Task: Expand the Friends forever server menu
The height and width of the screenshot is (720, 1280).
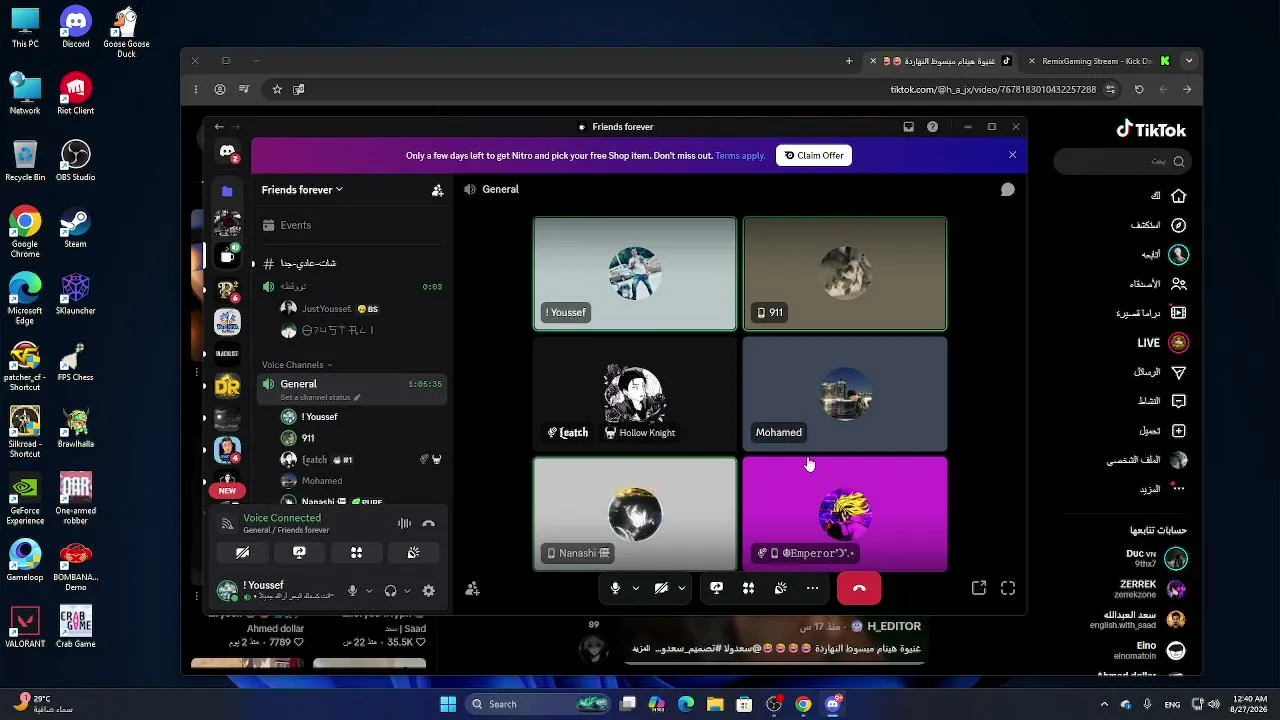Action: tap(302, 190)
